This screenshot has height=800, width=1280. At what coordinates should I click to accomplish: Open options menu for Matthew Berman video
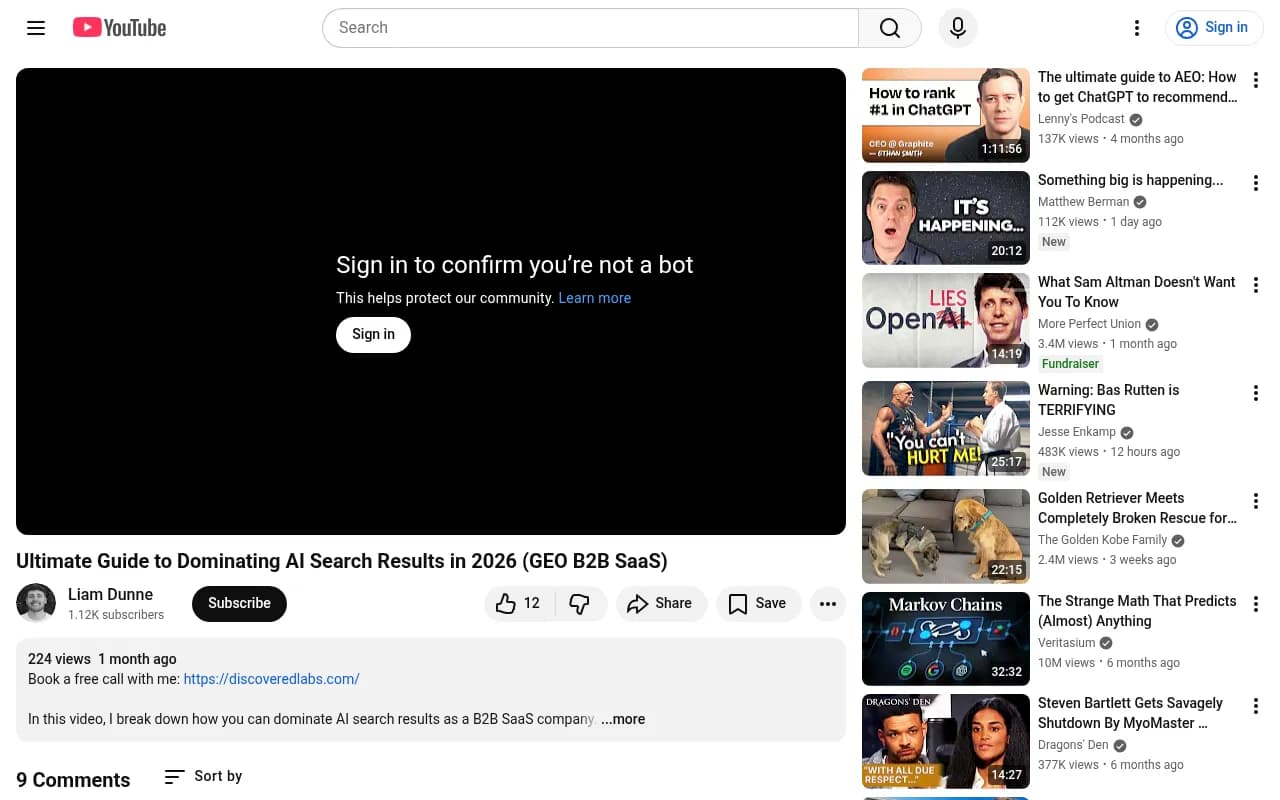coord(1255,183)
